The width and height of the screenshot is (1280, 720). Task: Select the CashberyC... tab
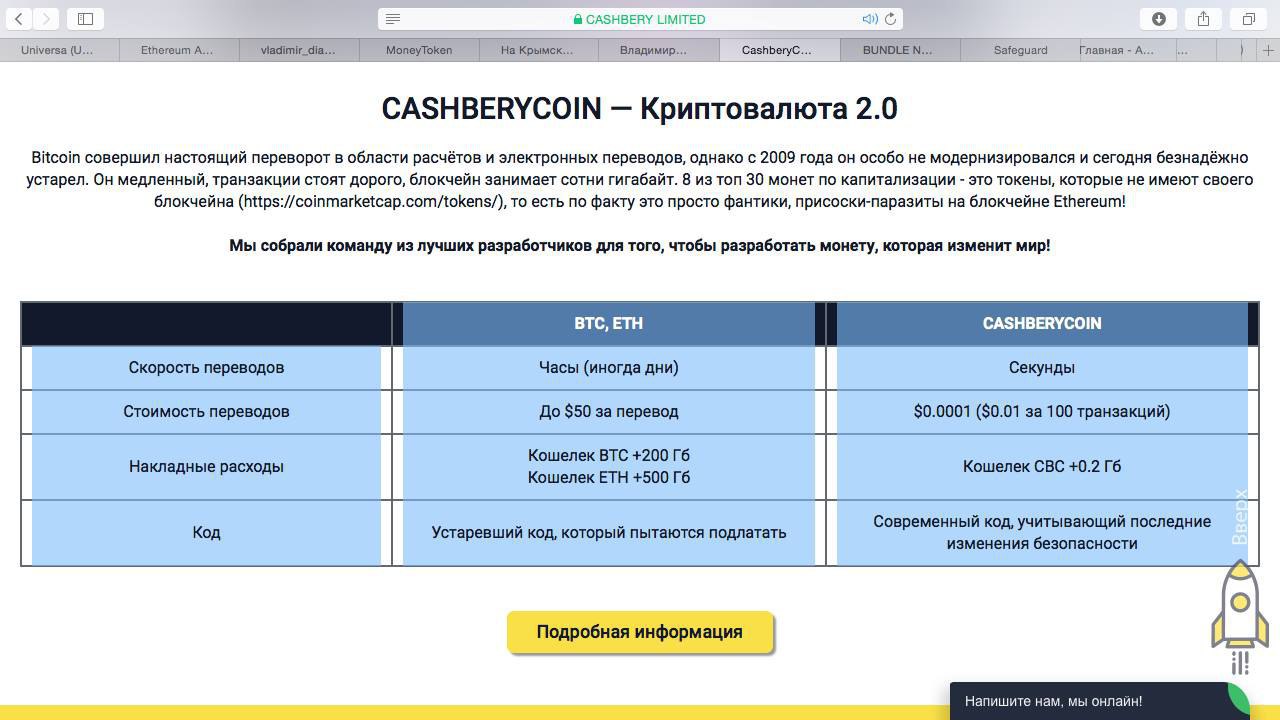[x=779, y=50]
